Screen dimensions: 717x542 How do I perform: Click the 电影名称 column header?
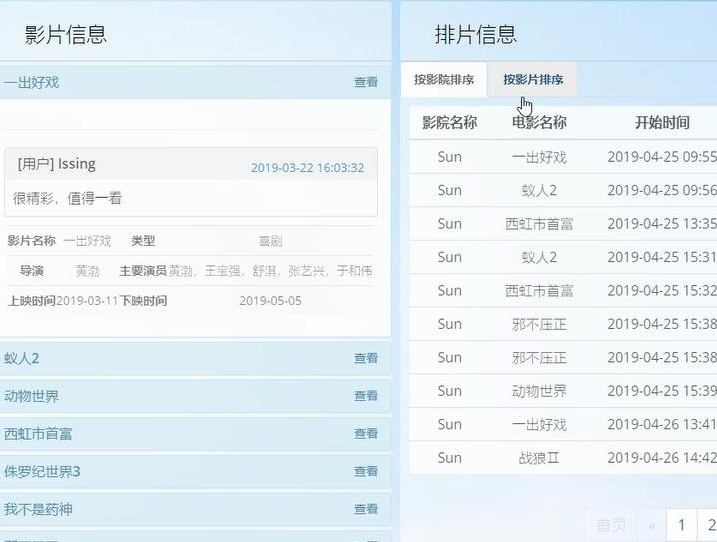coord(539,123)
